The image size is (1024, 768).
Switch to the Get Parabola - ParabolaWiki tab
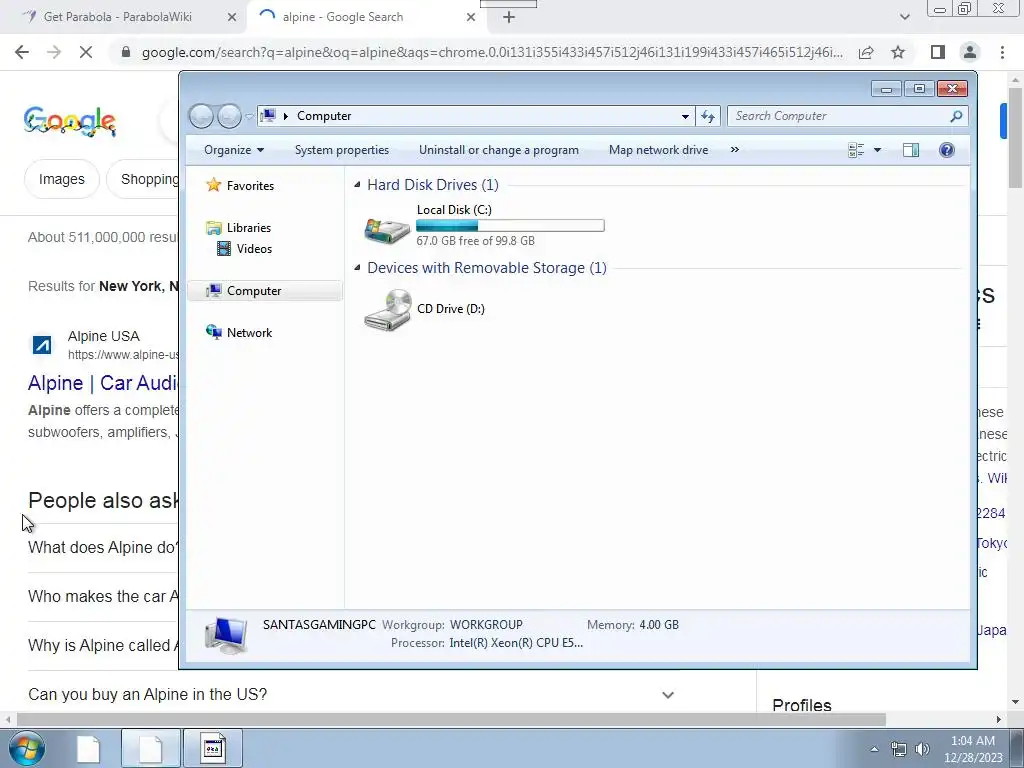(x=118, y=17)
